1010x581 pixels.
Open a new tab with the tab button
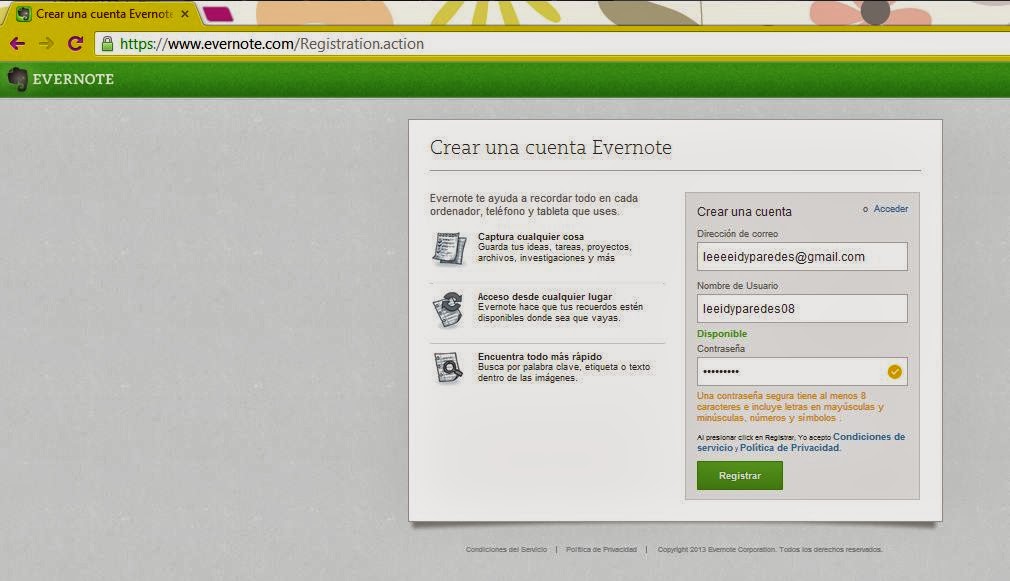[x=218, y=14]
